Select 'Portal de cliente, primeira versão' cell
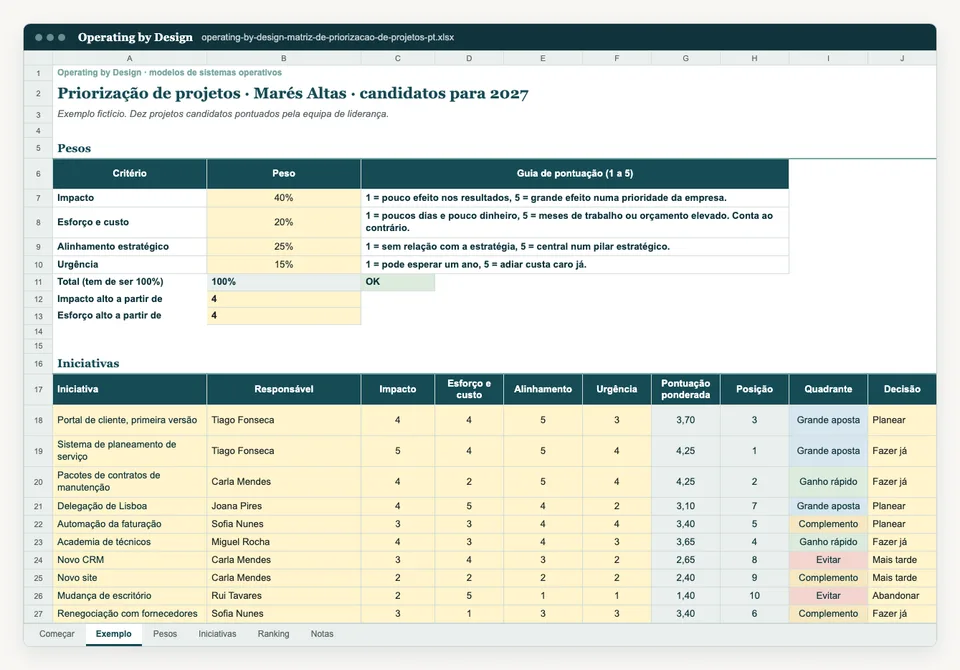Screen dimensions: 960x670 (129, 420)
